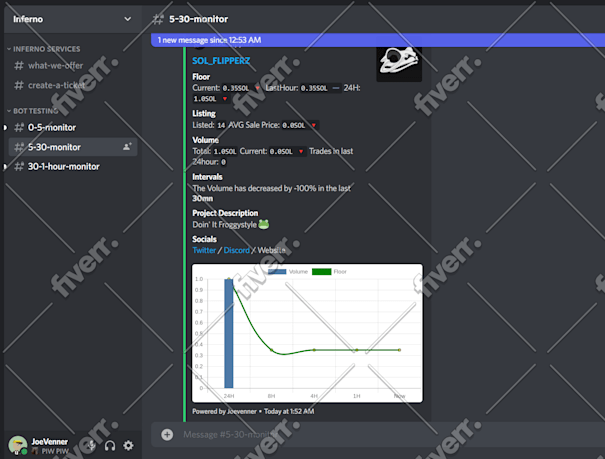Click the hash icon beside what-we-offer
605x459 pixels.
tap(19, 66)
